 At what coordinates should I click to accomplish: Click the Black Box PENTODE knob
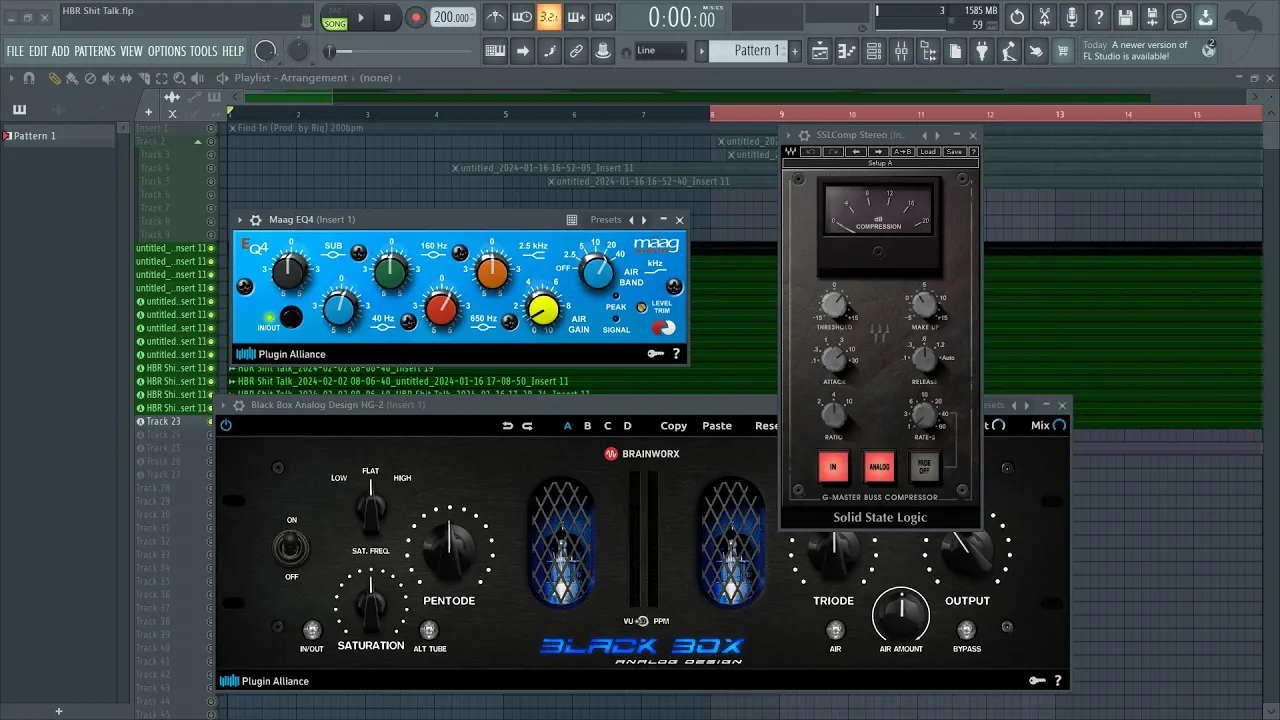click(x=449, y=550)
